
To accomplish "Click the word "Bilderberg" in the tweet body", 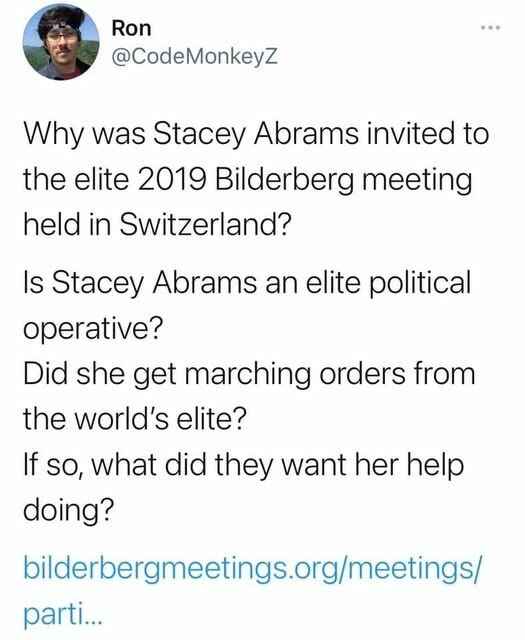I will tap(283, 180).
